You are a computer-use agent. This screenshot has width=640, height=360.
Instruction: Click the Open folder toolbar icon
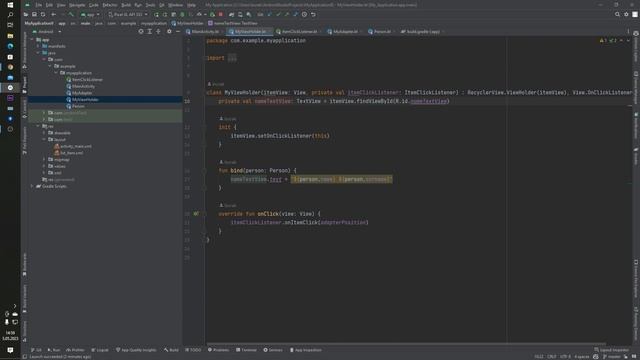[26, 14]
